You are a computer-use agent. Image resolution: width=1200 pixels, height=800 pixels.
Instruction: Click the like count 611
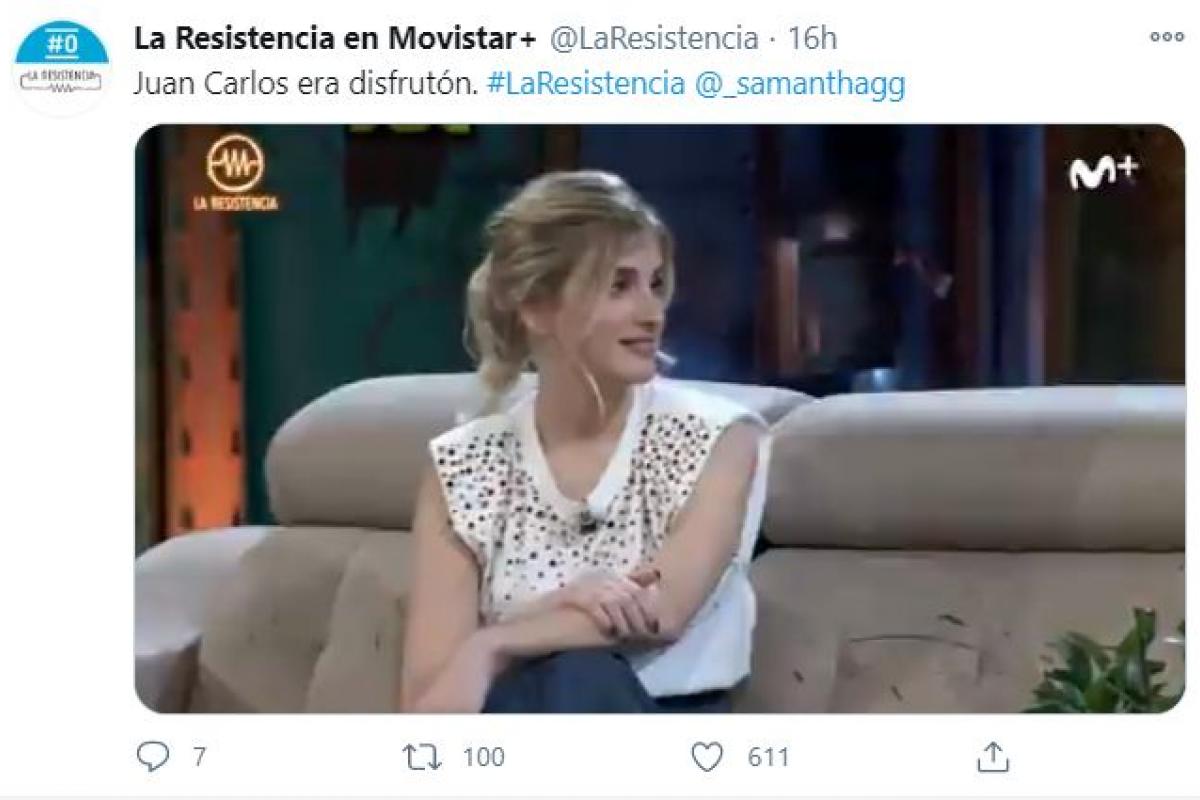click(x=769, y=758)
